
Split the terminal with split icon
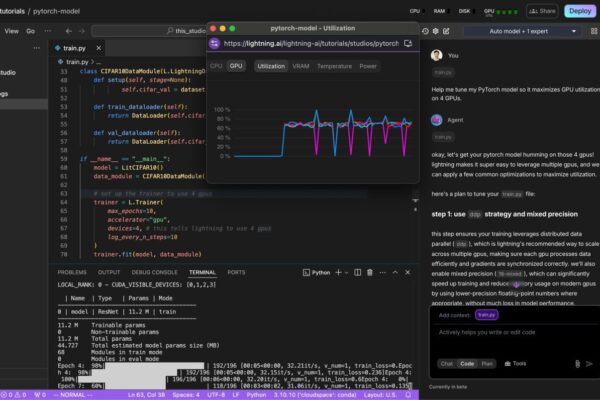click(357, 273)
